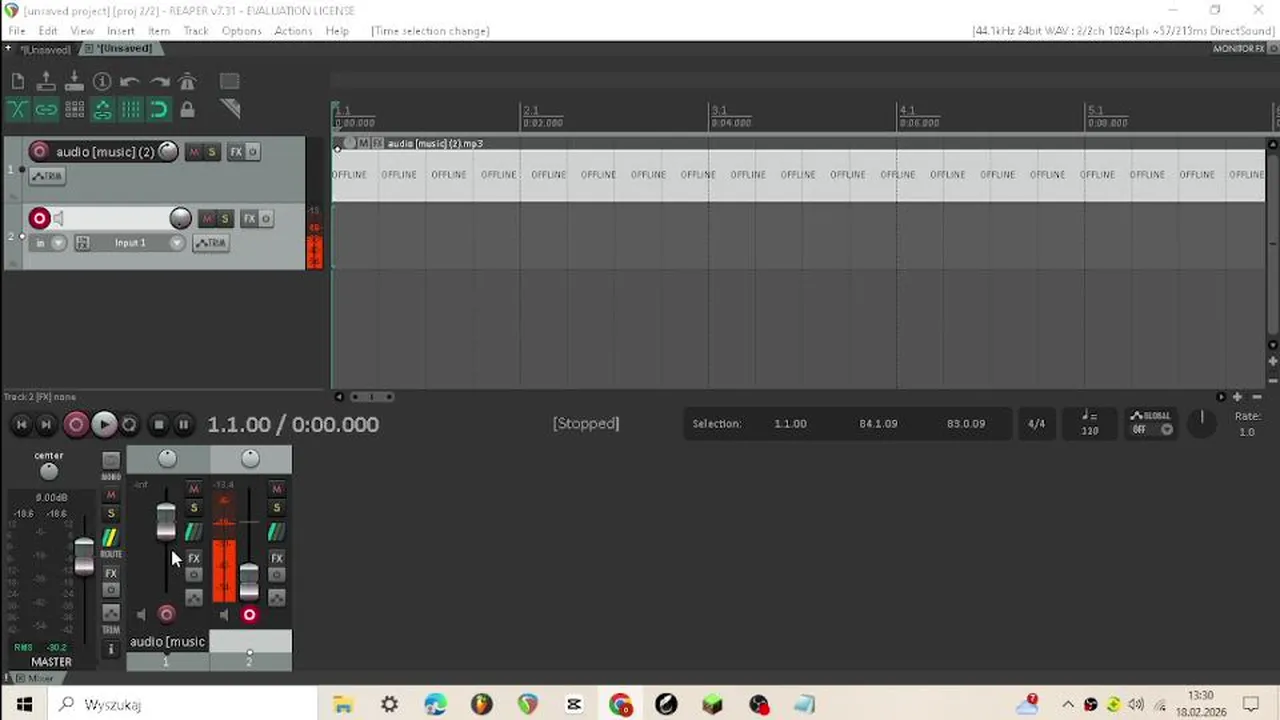Click TRIM envelope button on track 2
This screenshot has width=1280, height=720.
[210, 243]
